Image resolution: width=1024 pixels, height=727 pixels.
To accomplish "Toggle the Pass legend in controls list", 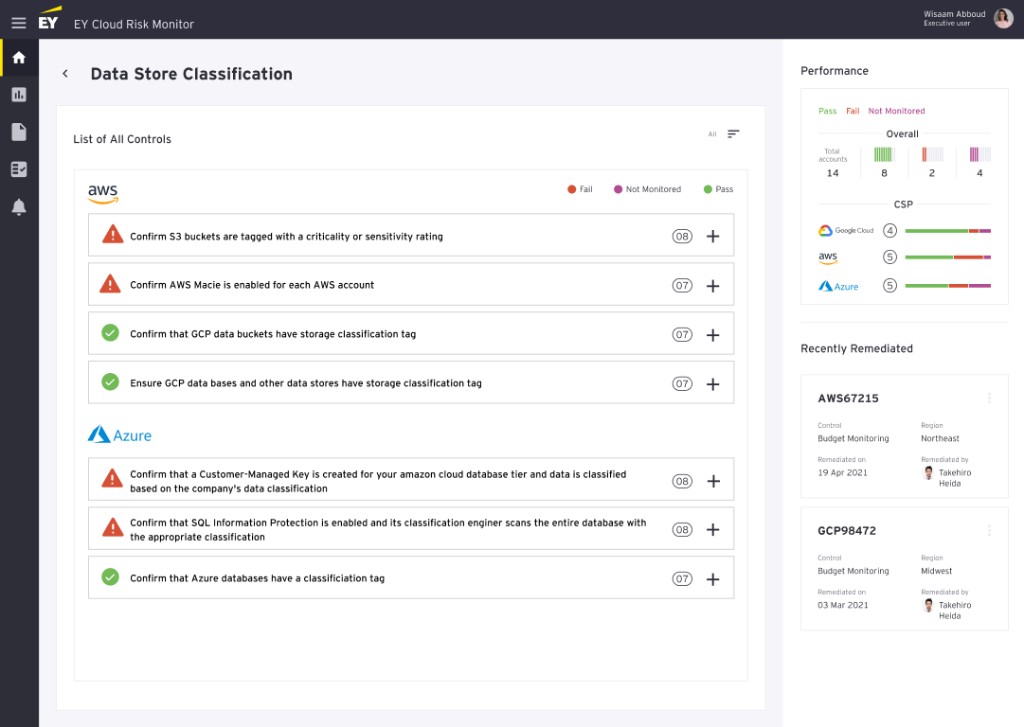I will 718,189.
